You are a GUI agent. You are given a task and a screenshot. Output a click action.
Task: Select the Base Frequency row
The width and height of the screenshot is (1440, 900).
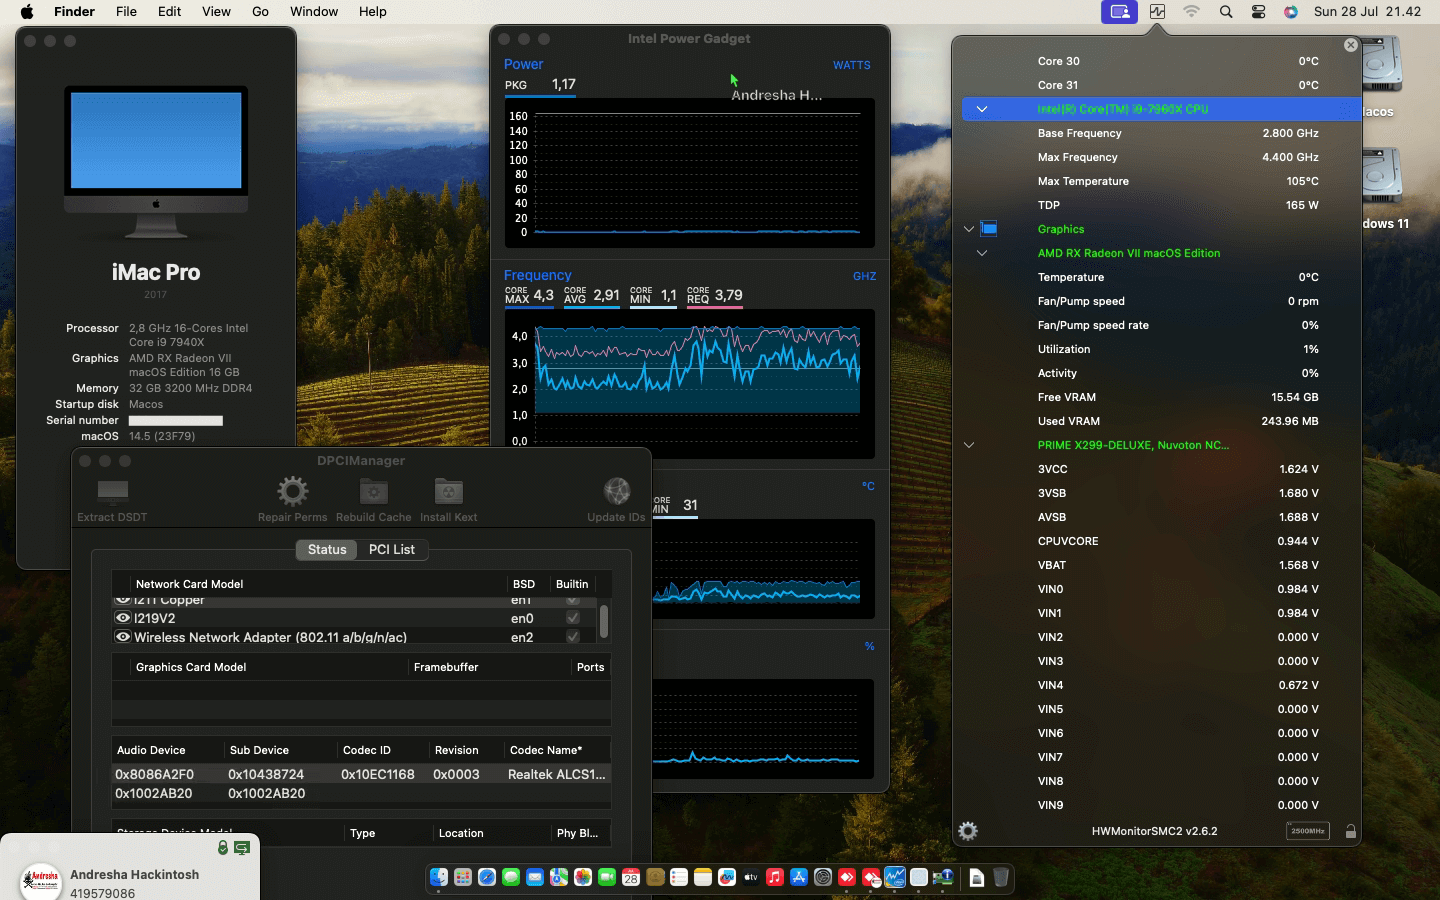click(1161, 133)
